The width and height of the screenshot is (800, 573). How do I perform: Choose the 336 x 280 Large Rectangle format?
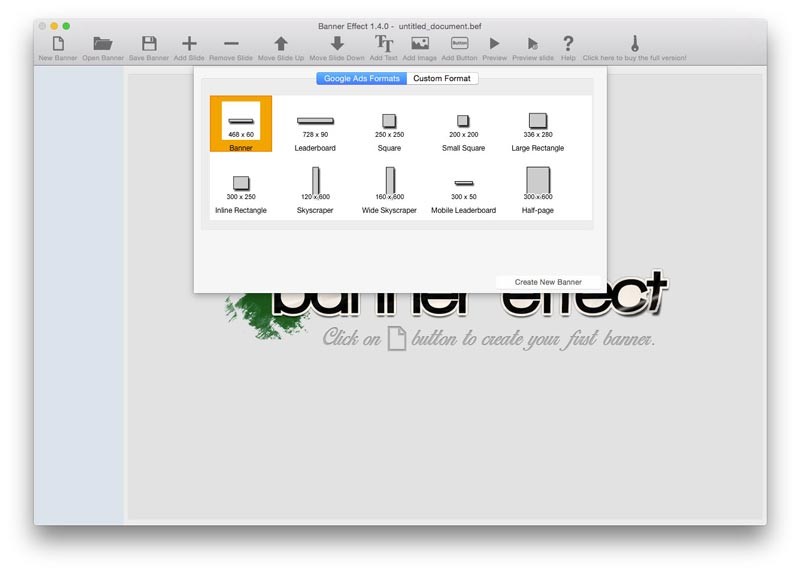538,125
